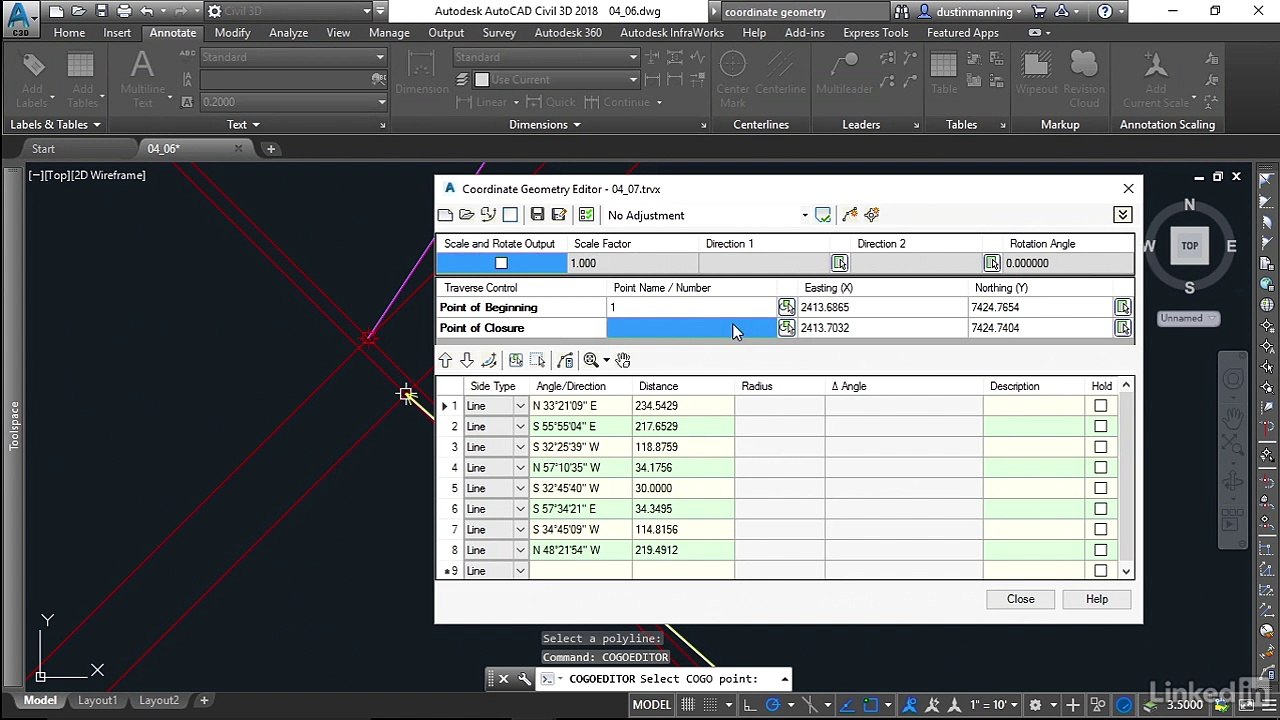The image size is (1280, 720).
Task: Pick Point of Beginning COGO point icon
Action: tap(786, 307)
